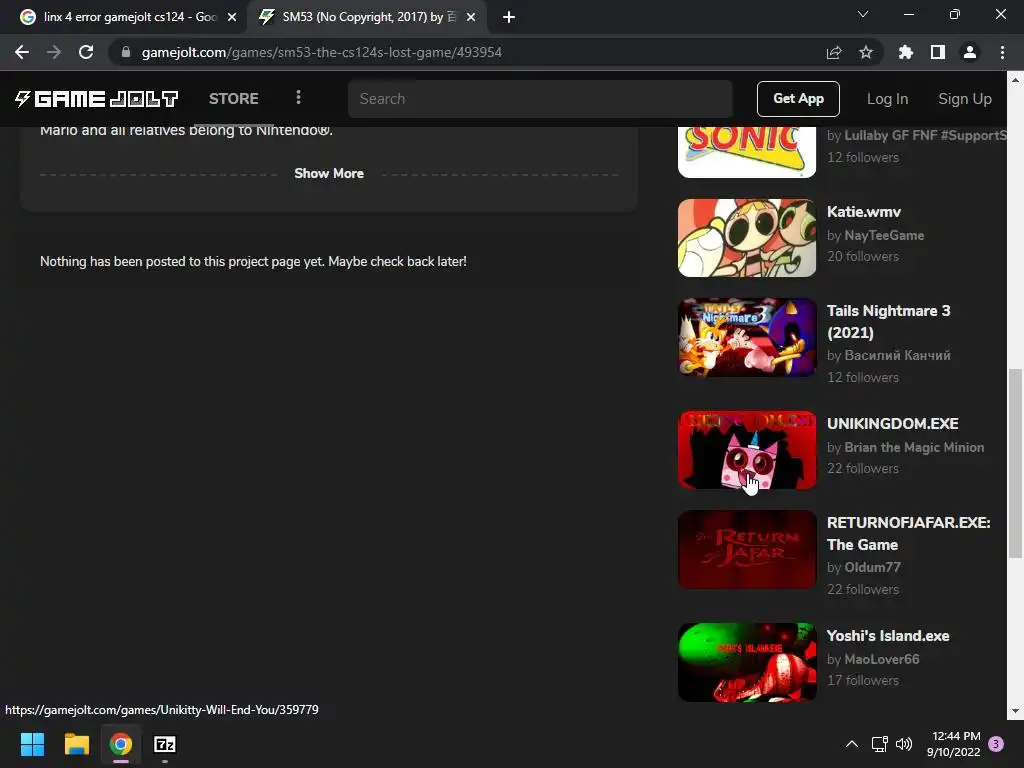Share this page via address bar icon
This screenshot has height=768, width=1024.
point(834,52)
